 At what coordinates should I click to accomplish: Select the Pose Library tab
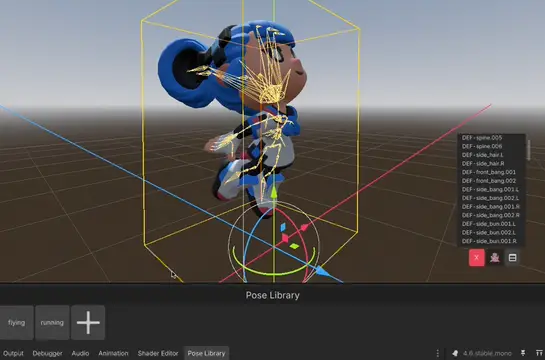point(206,353)
